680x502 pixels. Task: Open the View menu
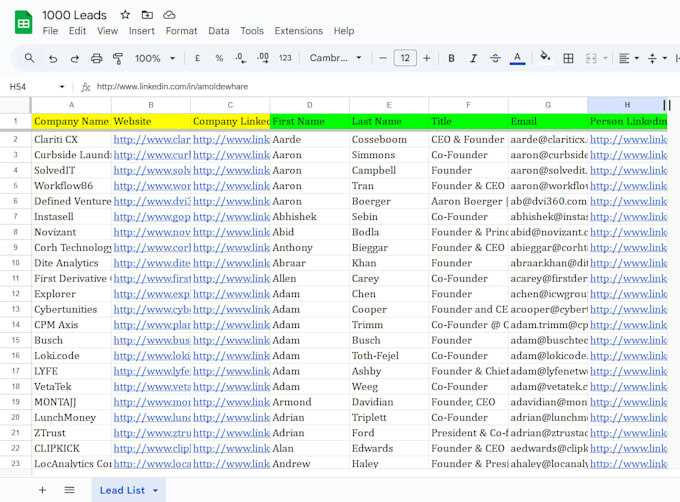click(107, 31)
